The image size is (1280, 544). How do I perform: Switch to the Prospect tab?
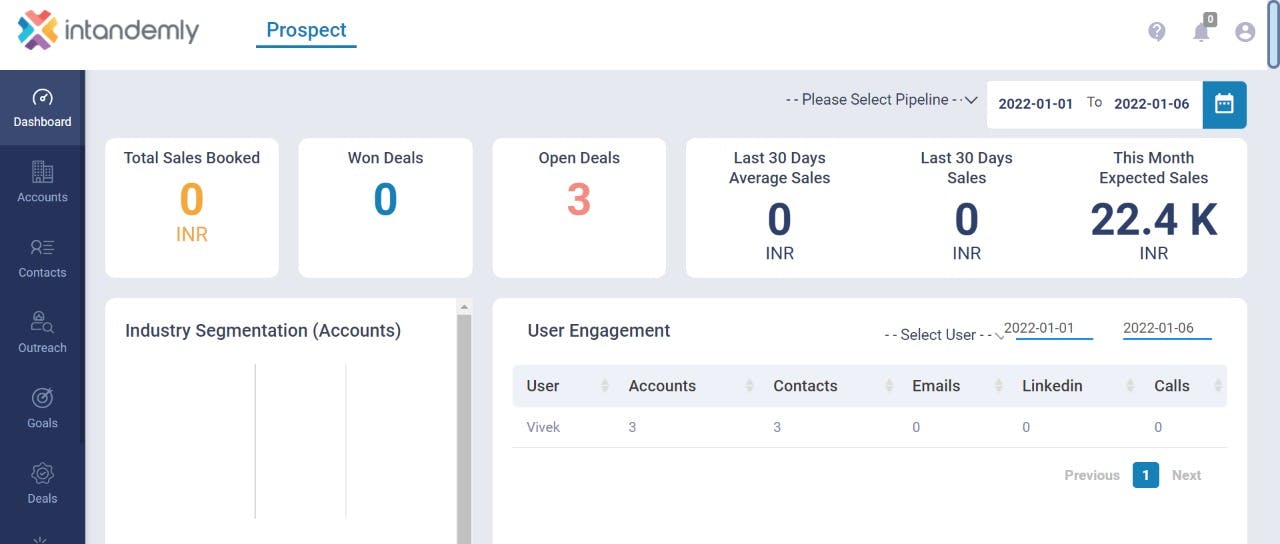click(306, 30)
